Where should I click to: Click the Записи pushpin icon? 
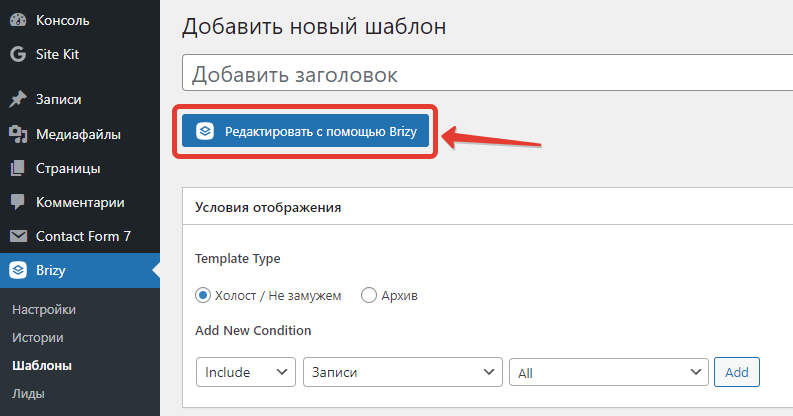tap(18, 99)
